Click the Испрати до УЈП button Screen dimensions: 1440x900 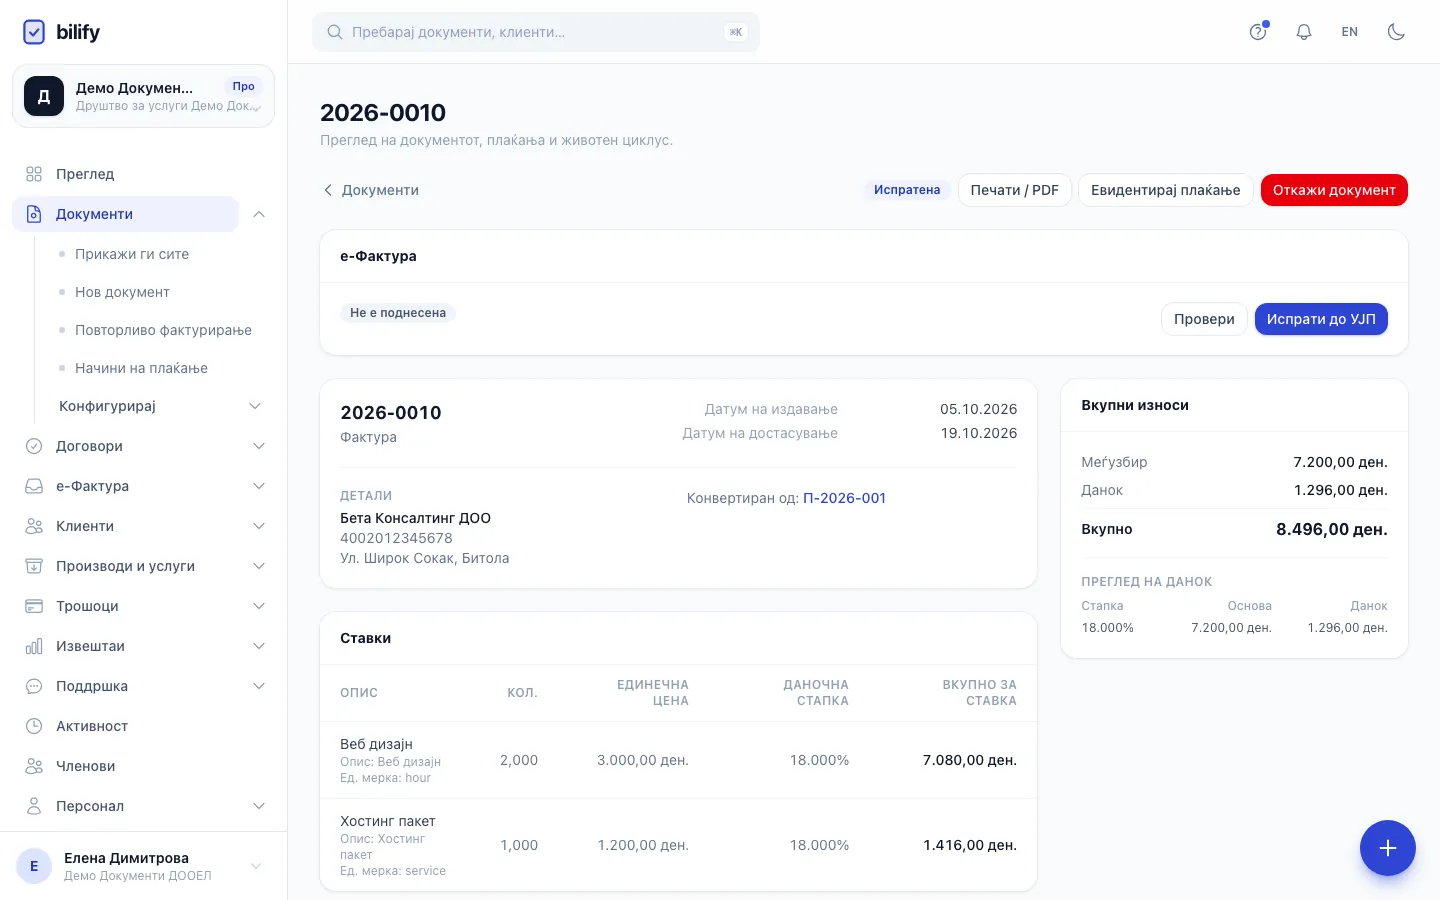[1321, 319]
